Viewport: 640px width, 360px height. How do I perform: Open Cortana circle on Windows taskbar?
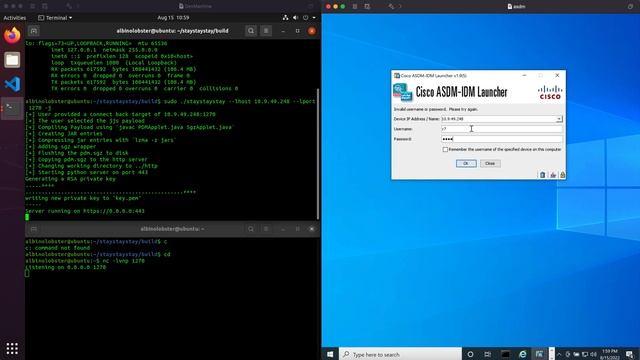pyautogui.click(x=470, y=354)
